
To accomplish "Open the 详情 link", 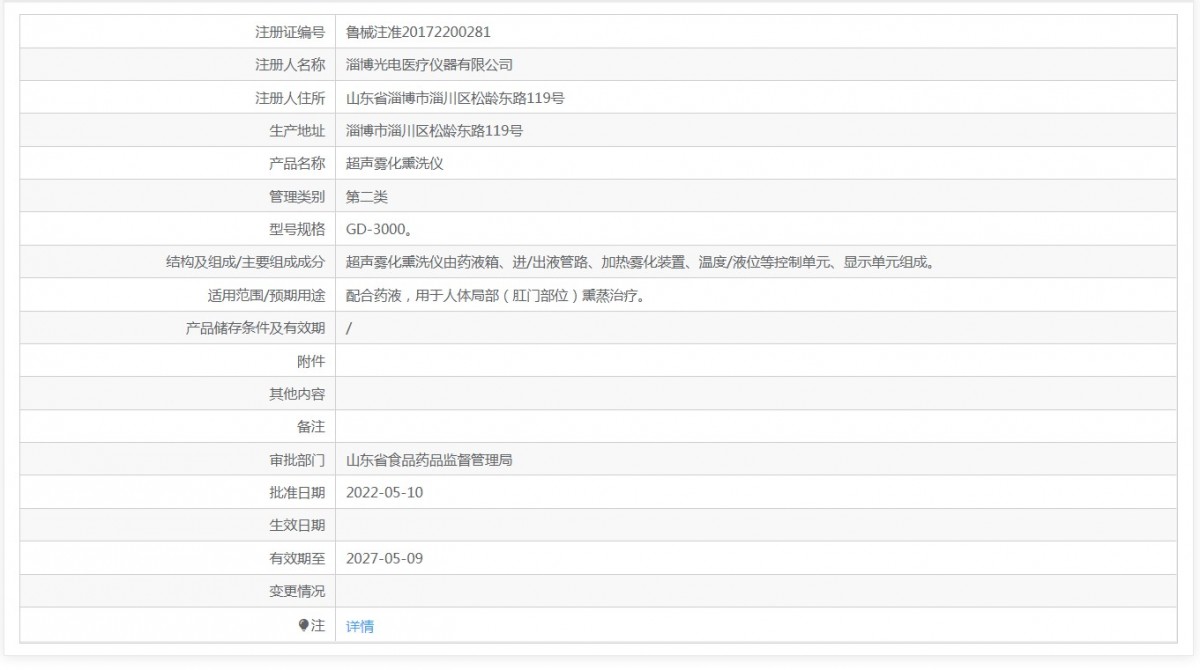I will (x=360, y=626).
